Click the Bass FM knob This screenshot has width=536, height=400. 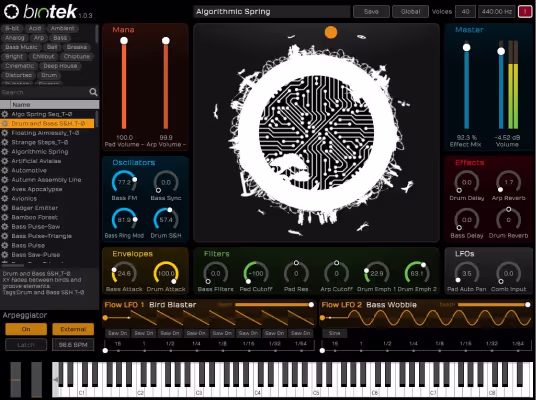click(124, 183)
